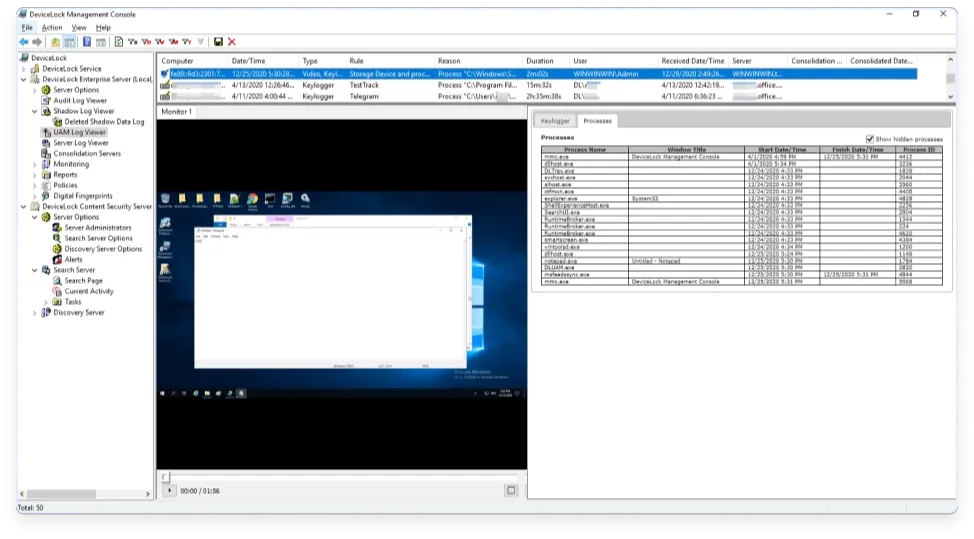Open the Help menu
Screen dimensions: 974x539
tap(103, 27)
